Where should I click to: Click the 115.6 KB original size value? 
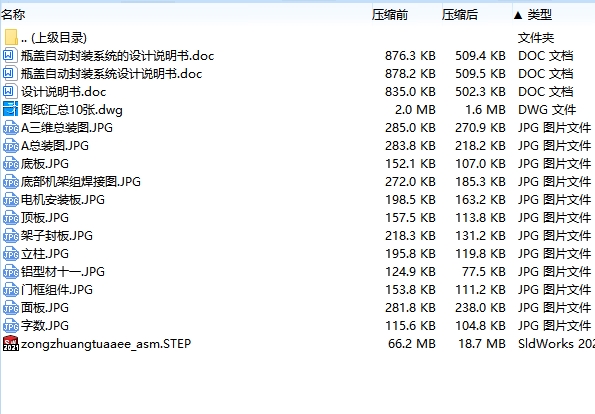pyautogui.click(x=410, y=326)
